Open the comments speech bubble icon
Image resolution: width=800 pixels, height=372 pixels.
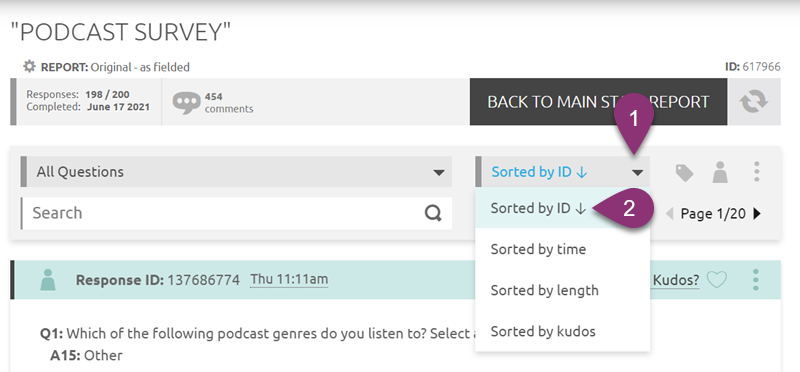[186, 103]
